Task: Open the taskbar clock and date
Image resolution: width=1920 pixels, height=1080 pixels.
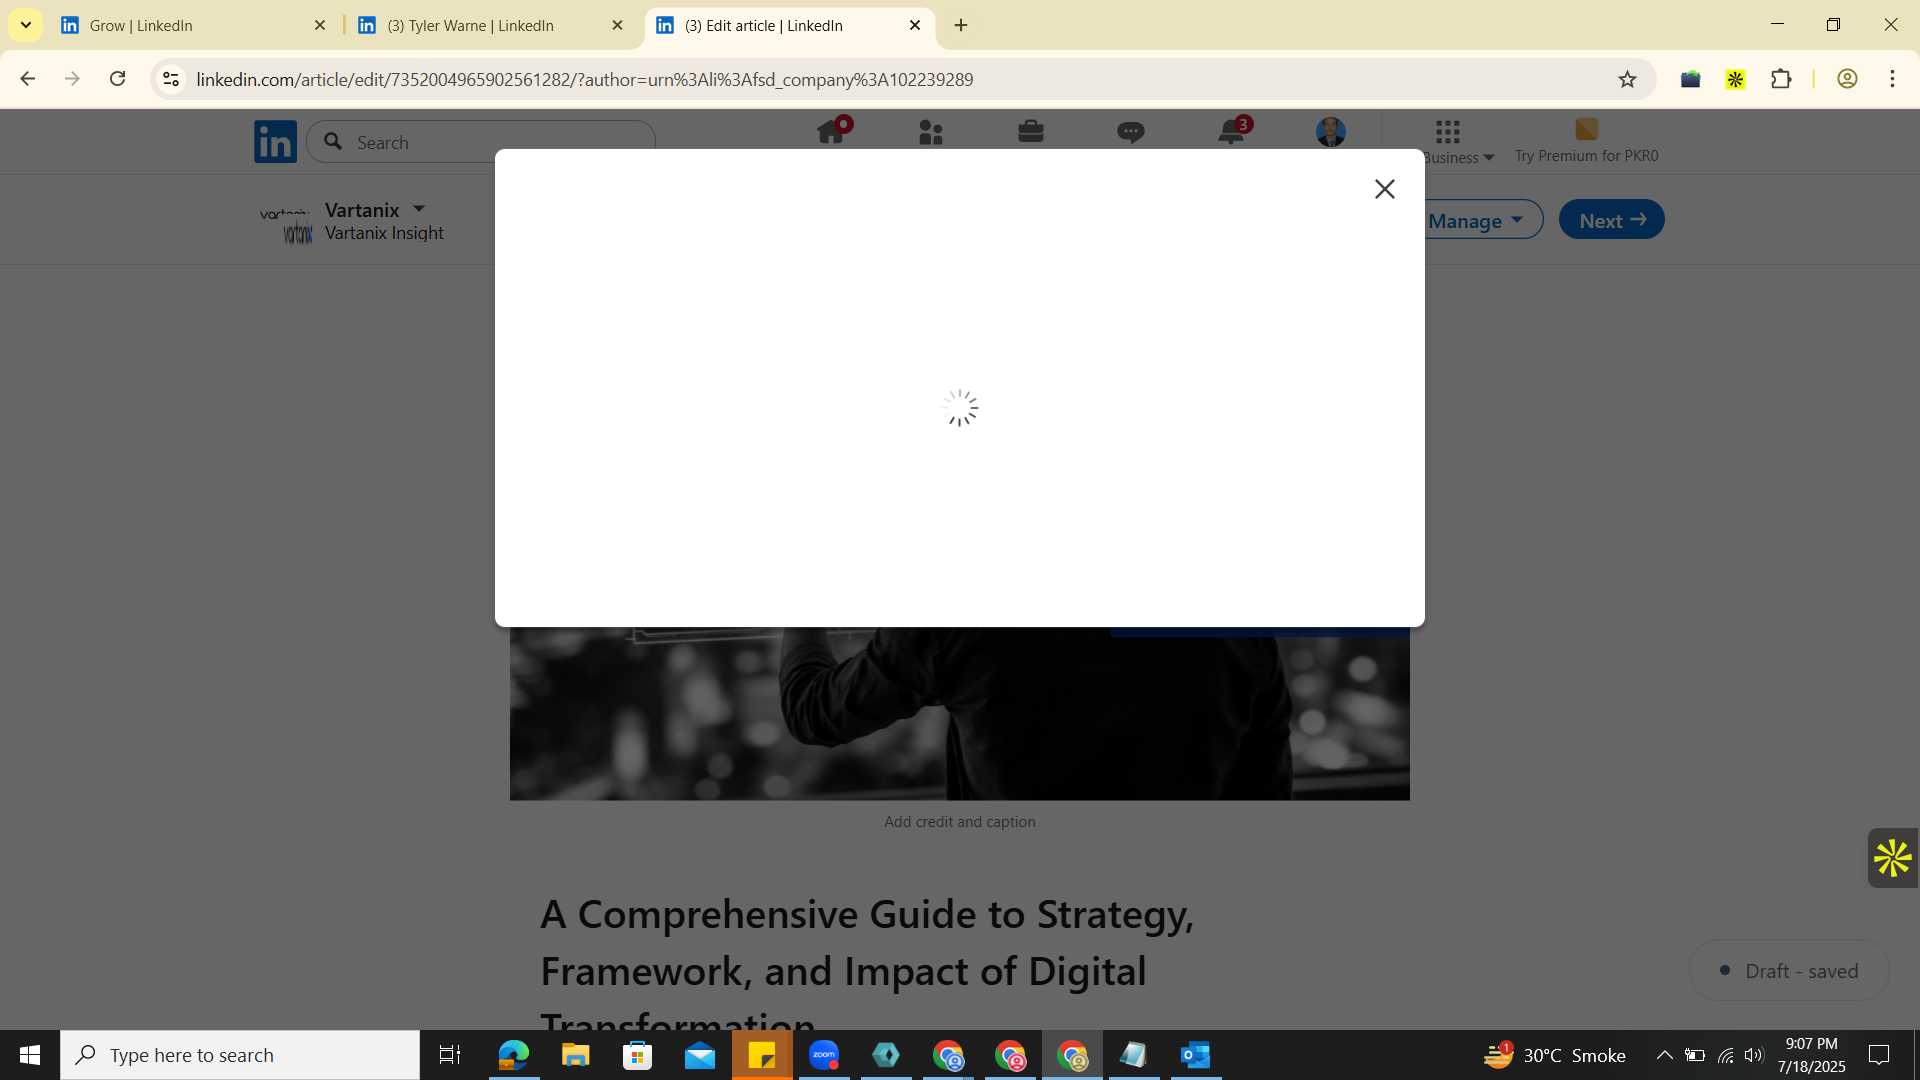Action: [x=1811, y=1055]
